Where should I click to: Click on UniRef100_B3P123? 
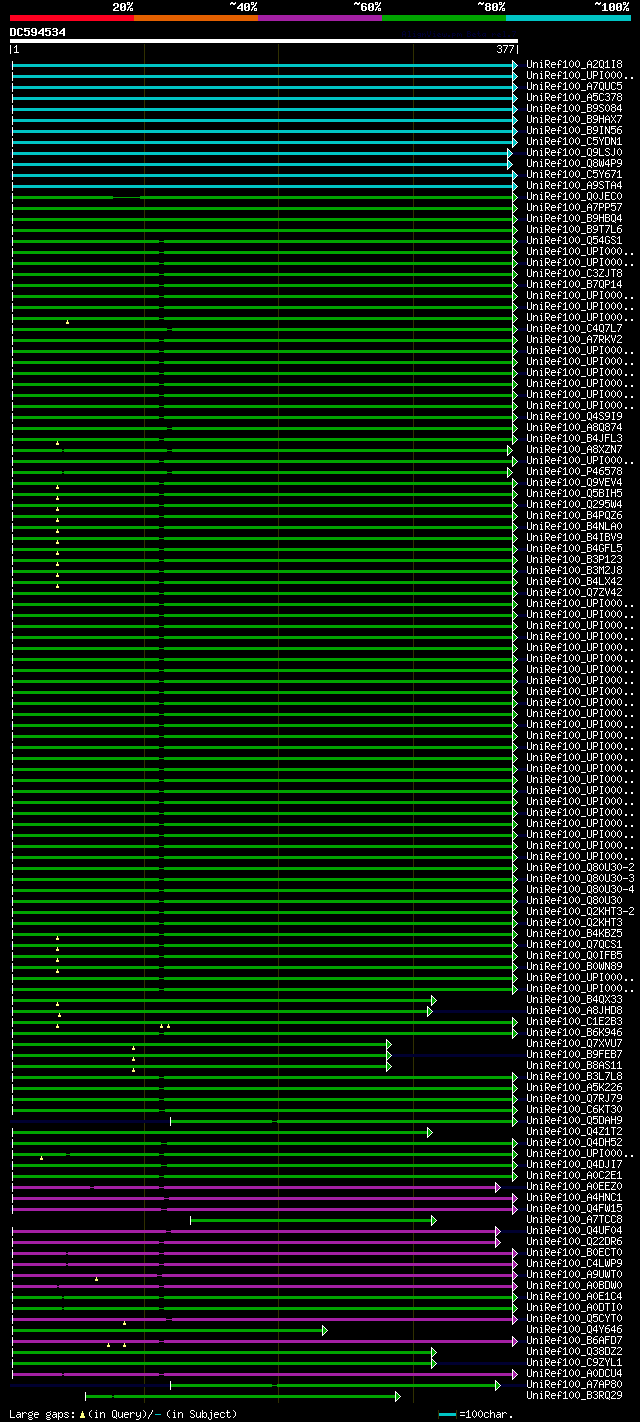pos(574,559)
